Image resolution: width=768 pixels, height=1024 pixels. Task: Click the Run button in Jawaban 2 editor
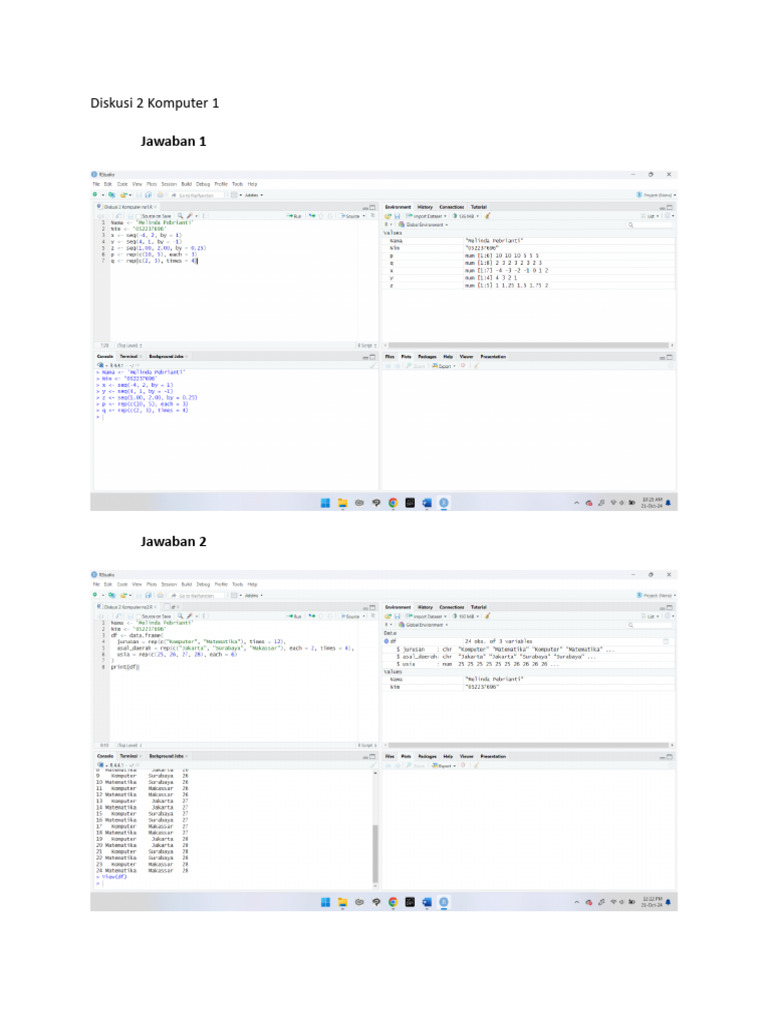[295, 616]
